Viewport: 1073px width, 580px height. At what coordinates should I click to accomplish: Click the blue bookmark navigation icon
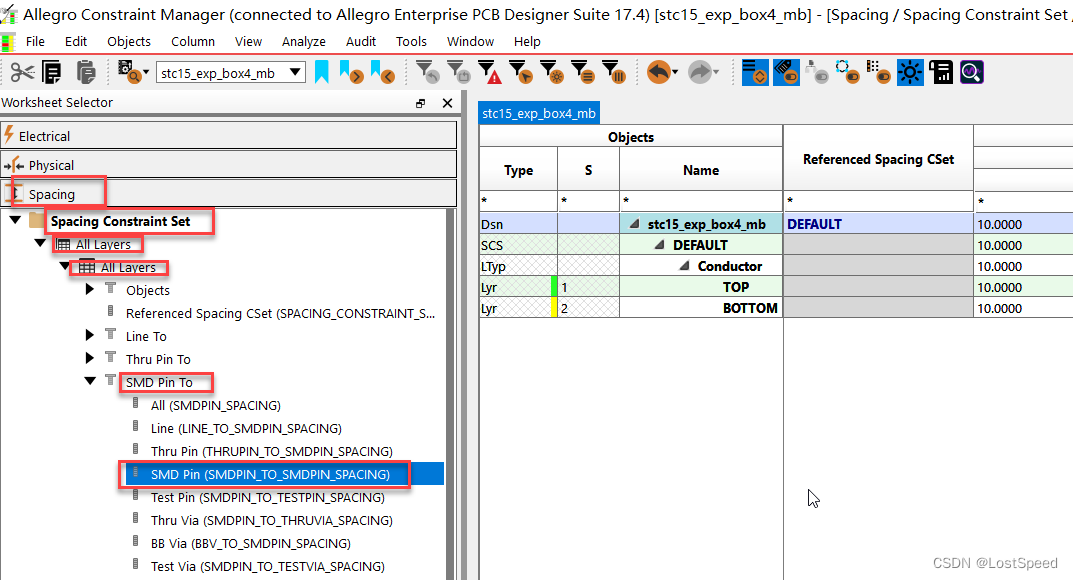[319, 72]
